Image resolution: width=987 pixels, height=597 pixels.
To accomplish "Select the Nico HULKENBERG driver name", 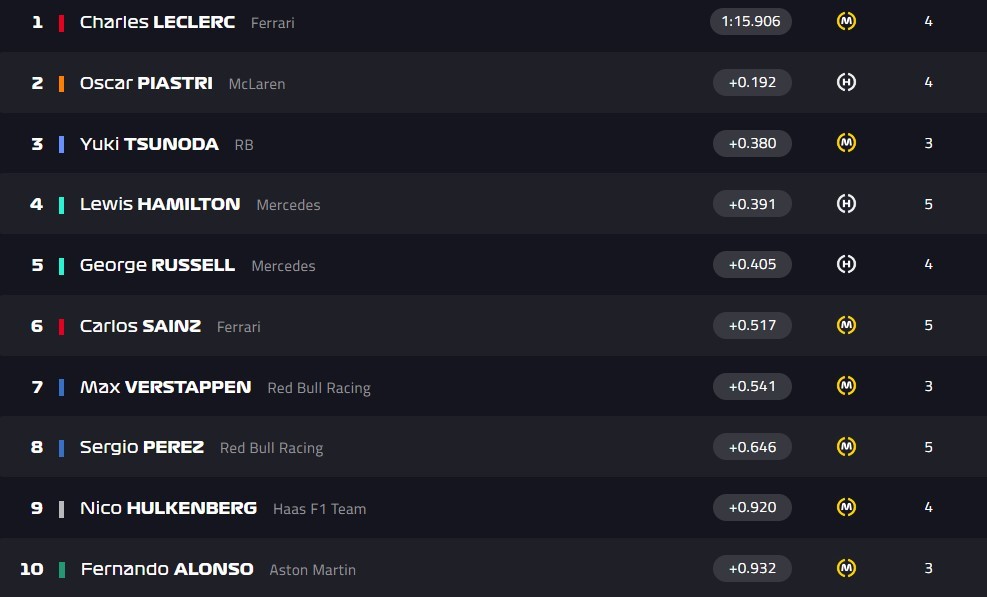I will coord(168,508).
